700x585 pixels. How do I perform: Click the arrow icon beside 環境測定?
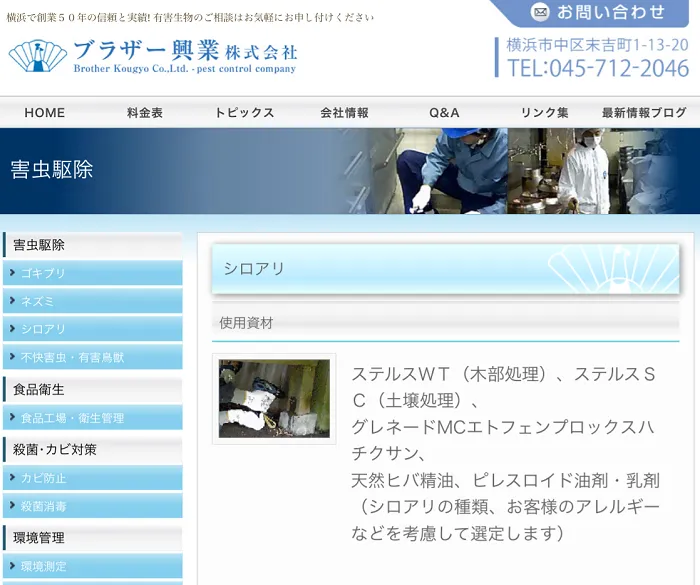pyautogui.click(x=13, y=566)
